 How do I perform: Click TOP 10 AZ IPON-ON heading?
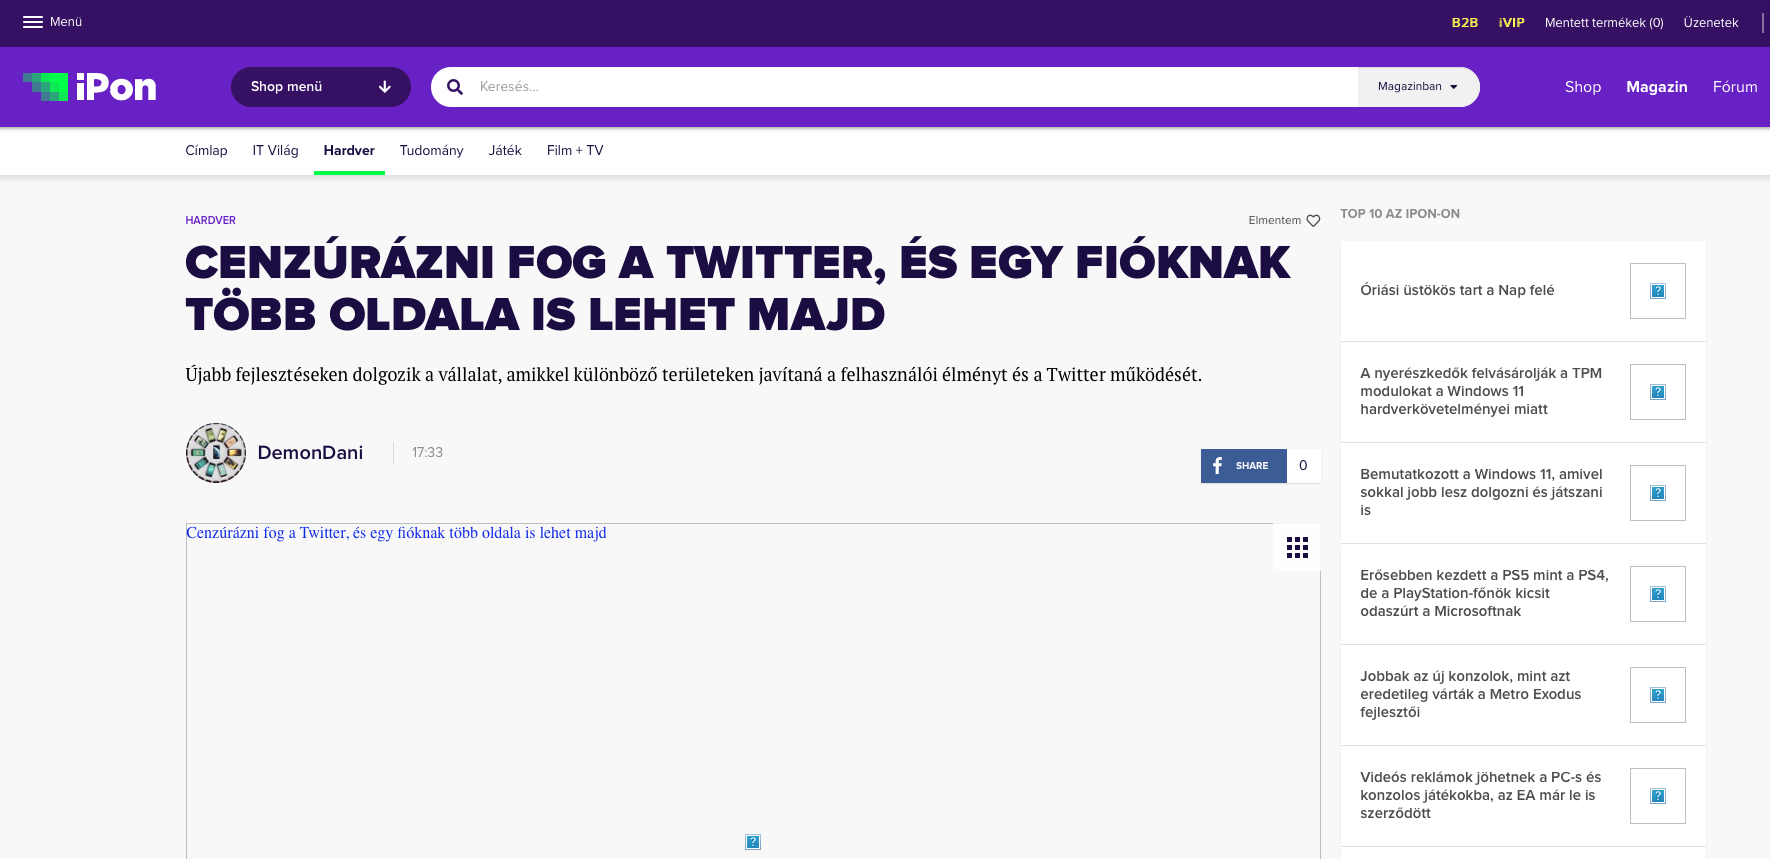click(1400, 214)
